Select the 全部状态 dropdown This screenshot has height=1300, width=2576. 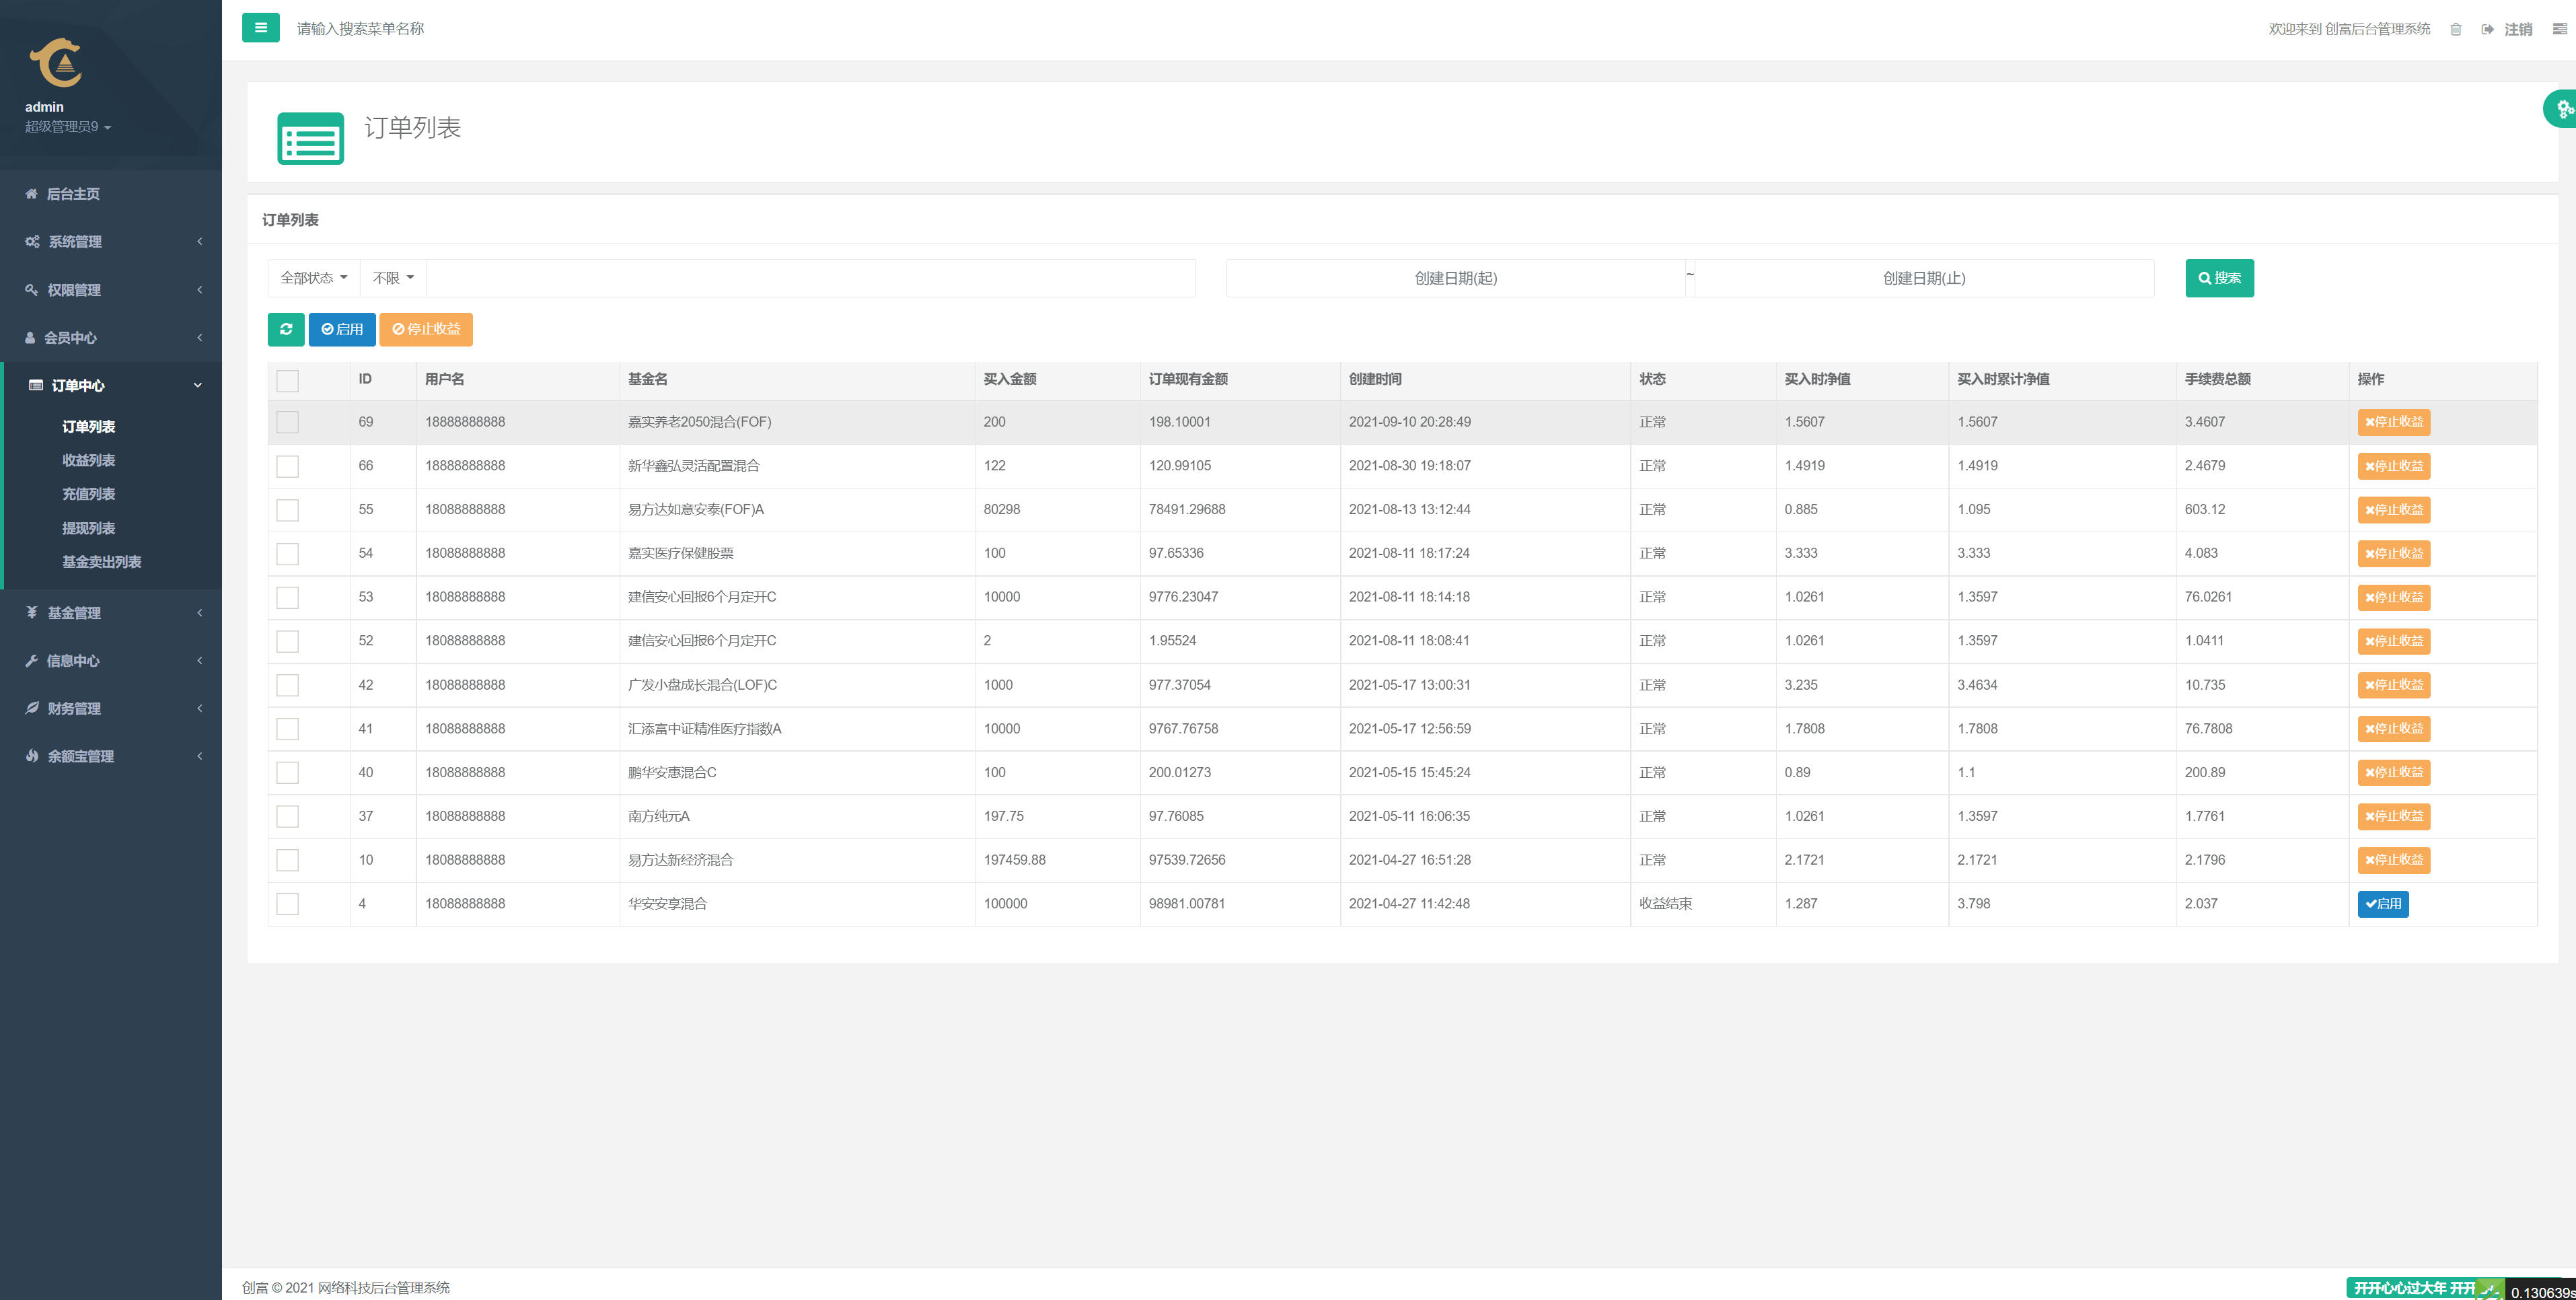(x=308, y=279)
